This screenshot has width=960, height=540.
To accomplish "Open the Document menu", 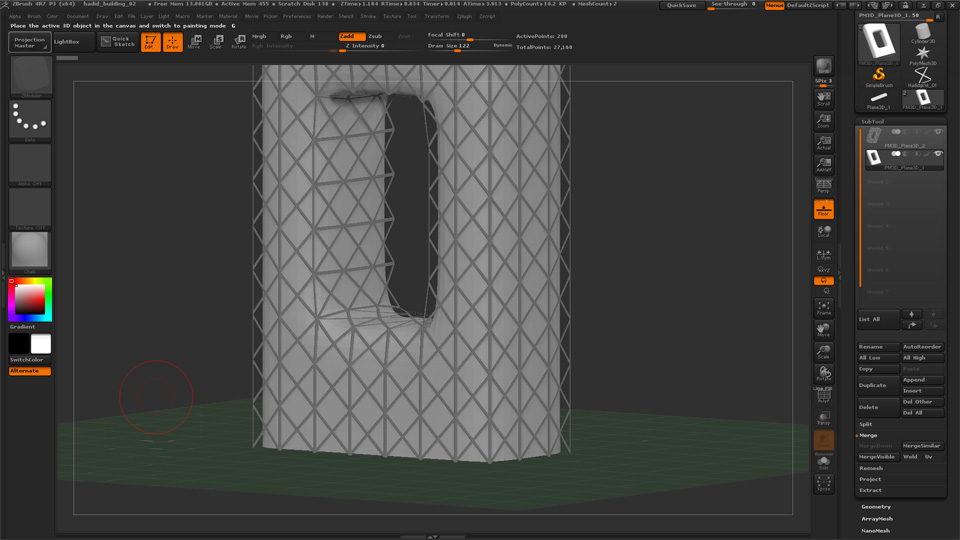I will 77,17.
